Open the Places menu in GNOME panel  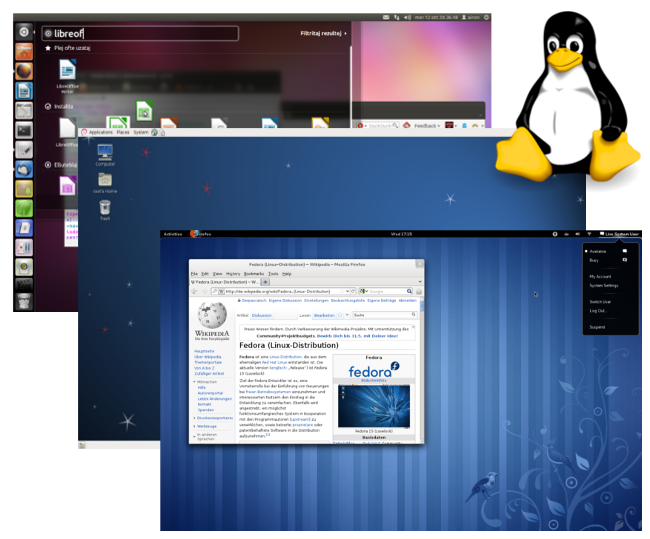tap(123, 131)
